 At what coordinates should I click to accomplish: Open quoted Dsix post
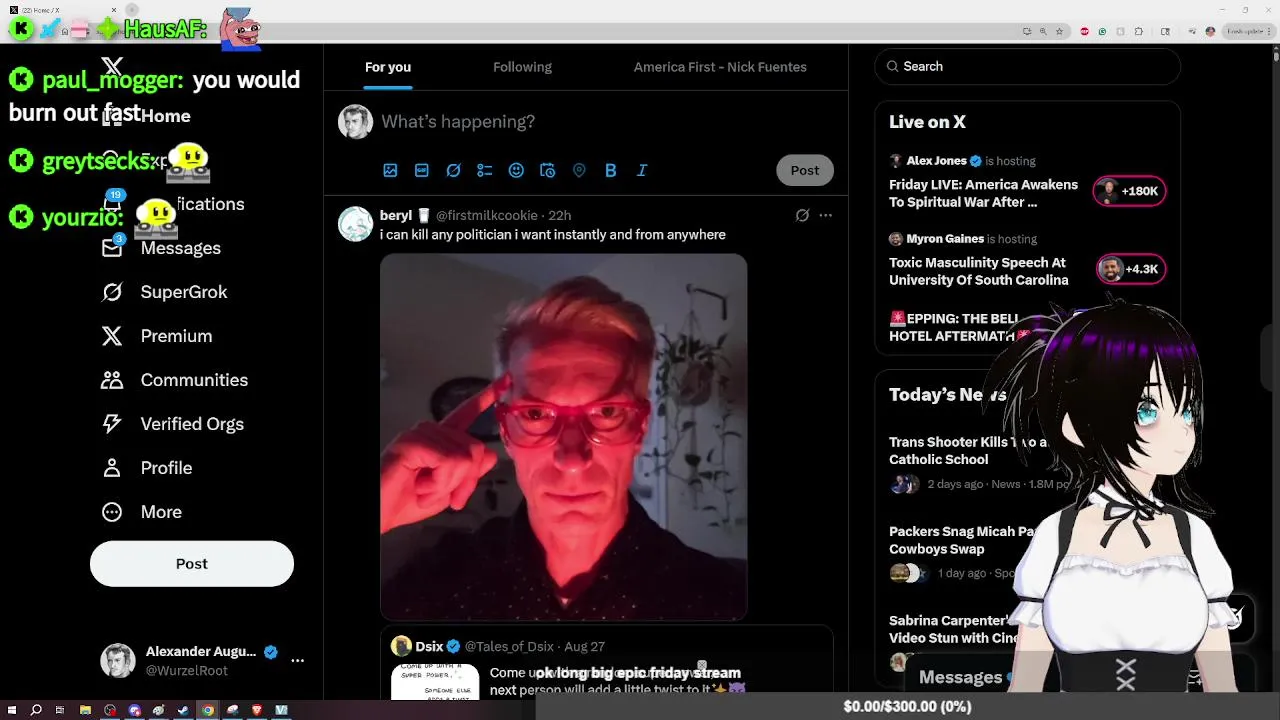point(606,663)
